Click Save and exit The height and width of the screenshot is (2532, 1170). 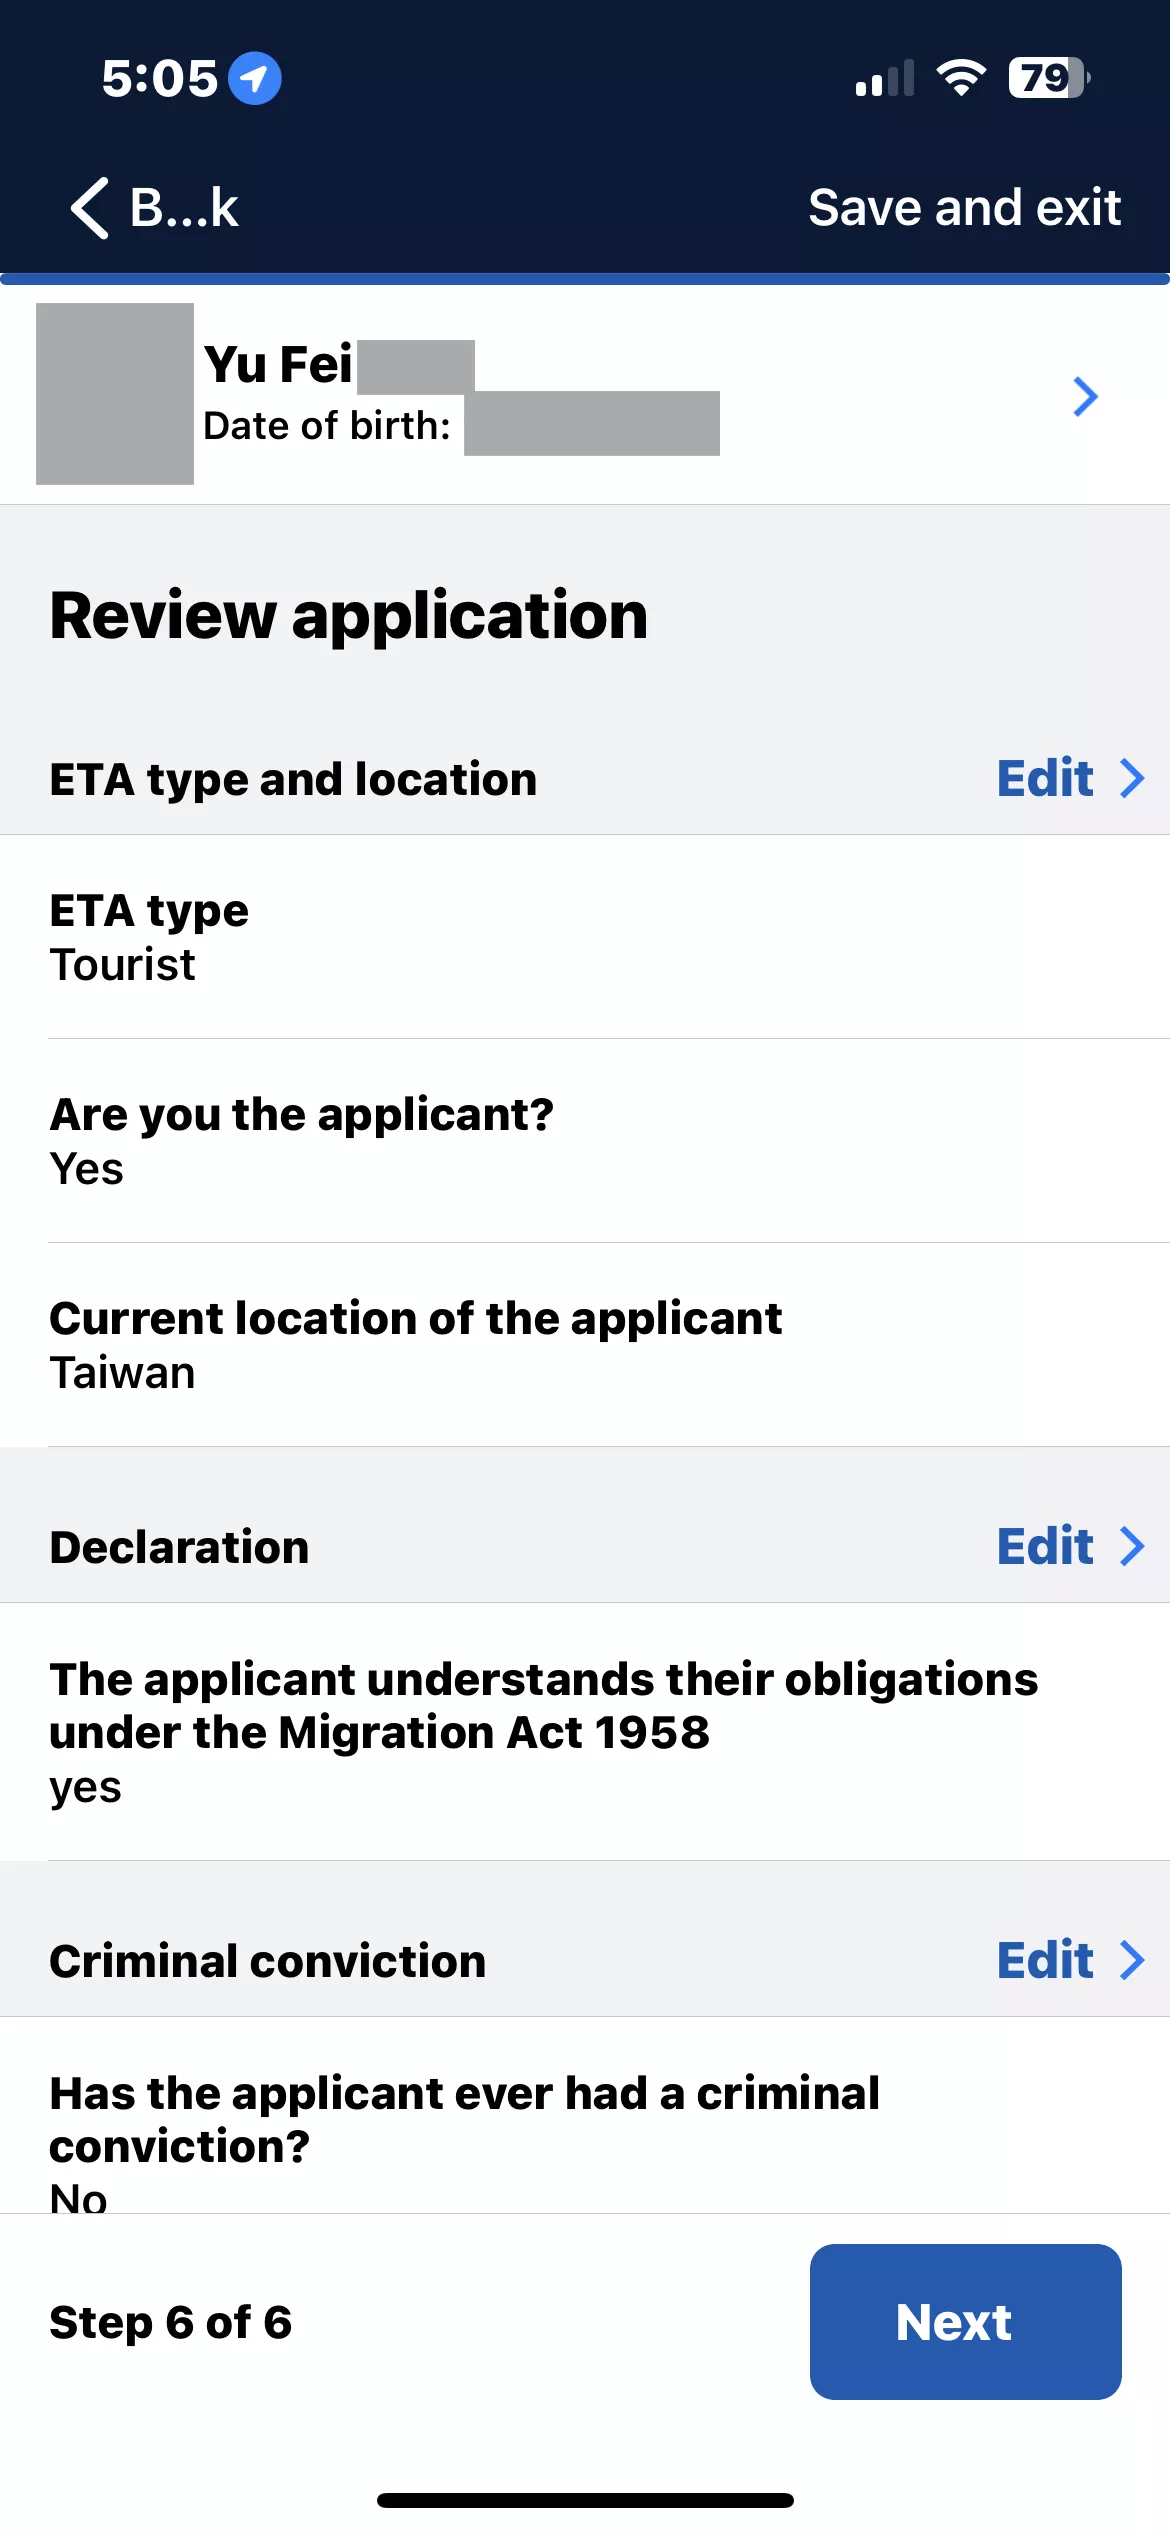click(x=964, y=208)
